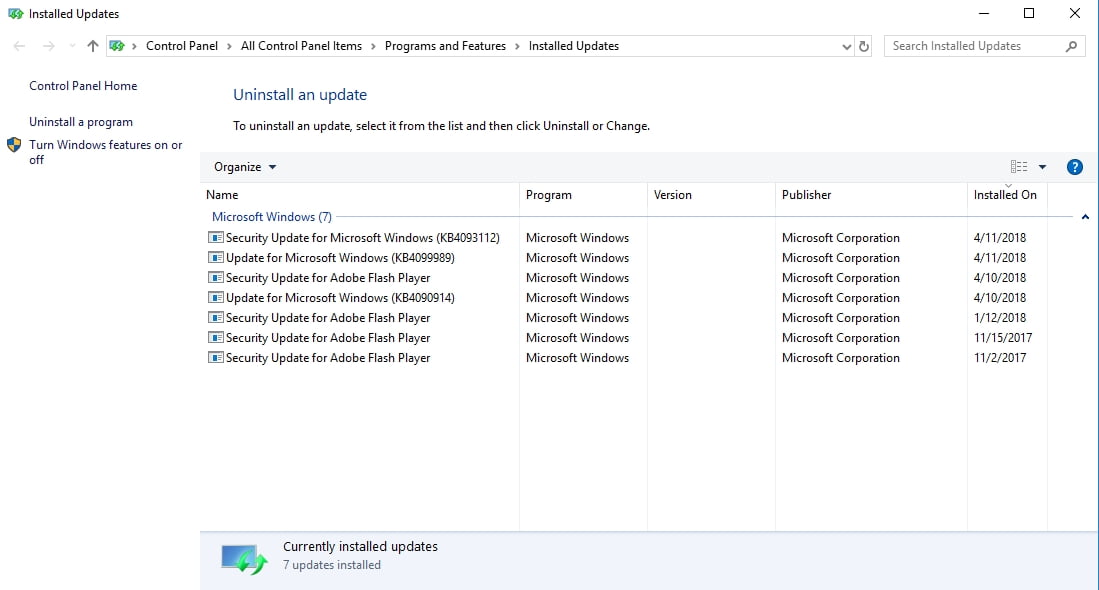Open the change view dropdown arrow
Viewport: 1099px width, 590px height.
point(1042,166)
